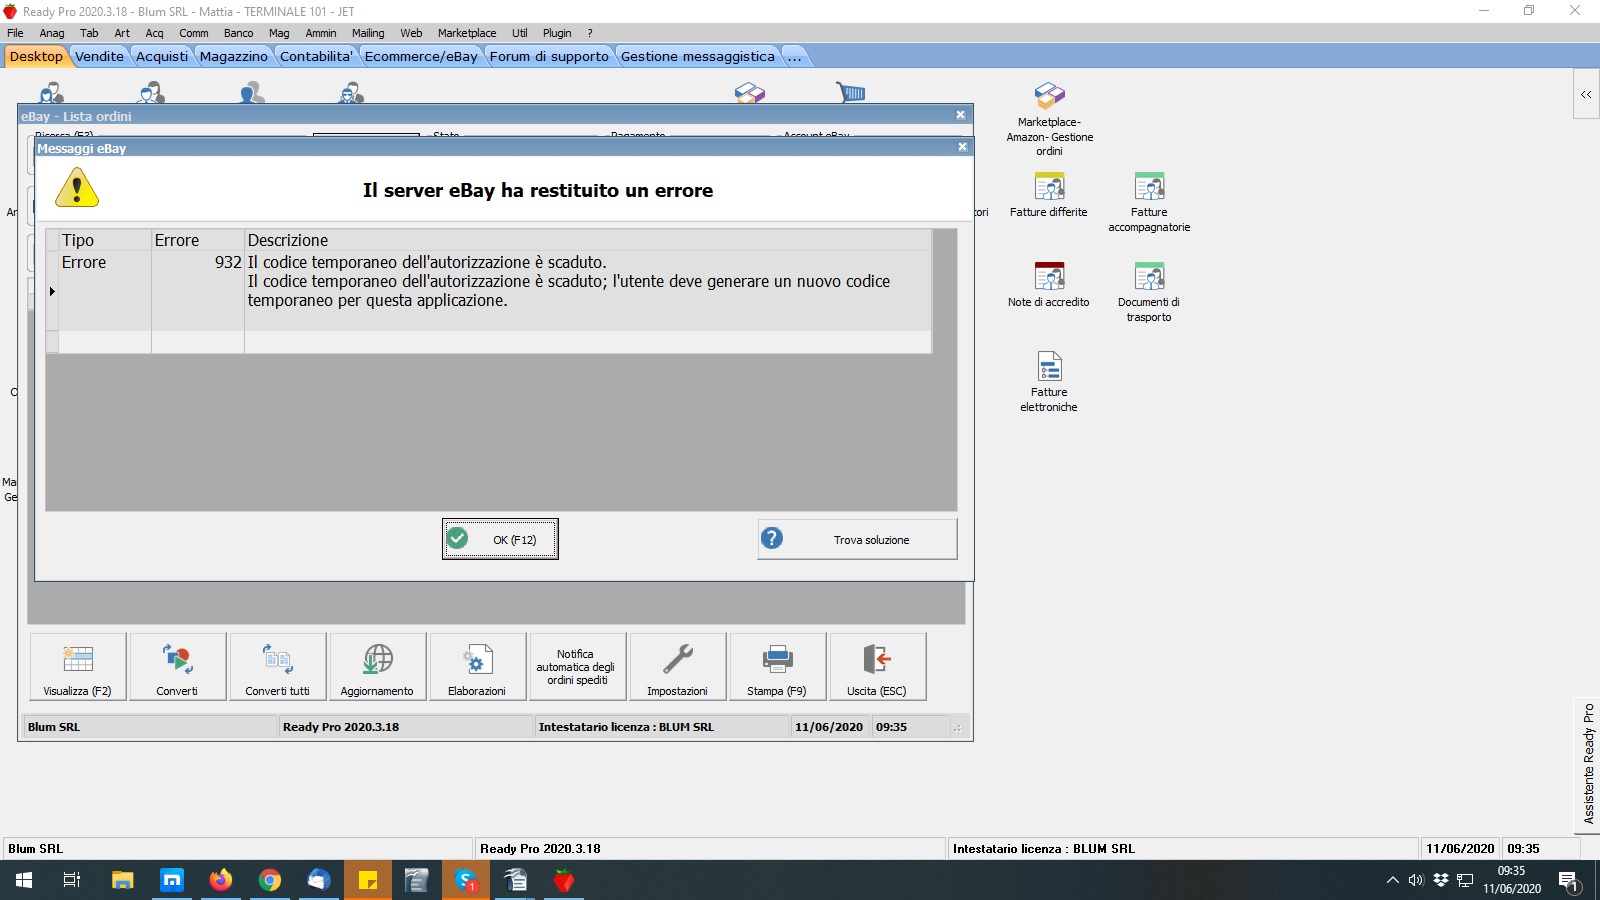This screenshot has height=900, width=1600.
Task: Open the File menu
Action: pos(15,33)
